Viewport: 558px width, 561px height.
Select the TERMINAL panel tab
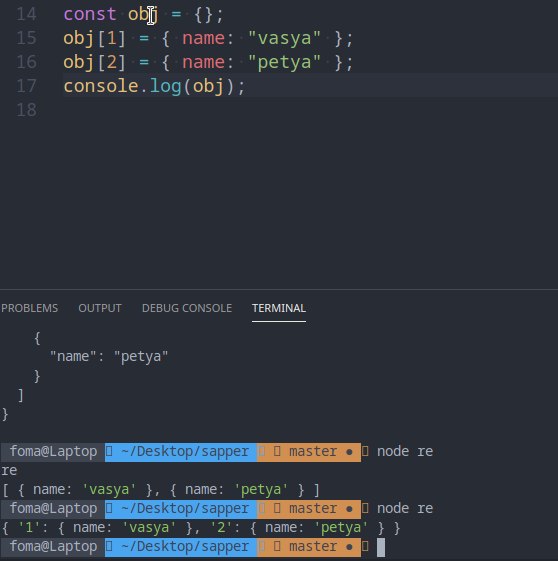[x=279, y=308]
